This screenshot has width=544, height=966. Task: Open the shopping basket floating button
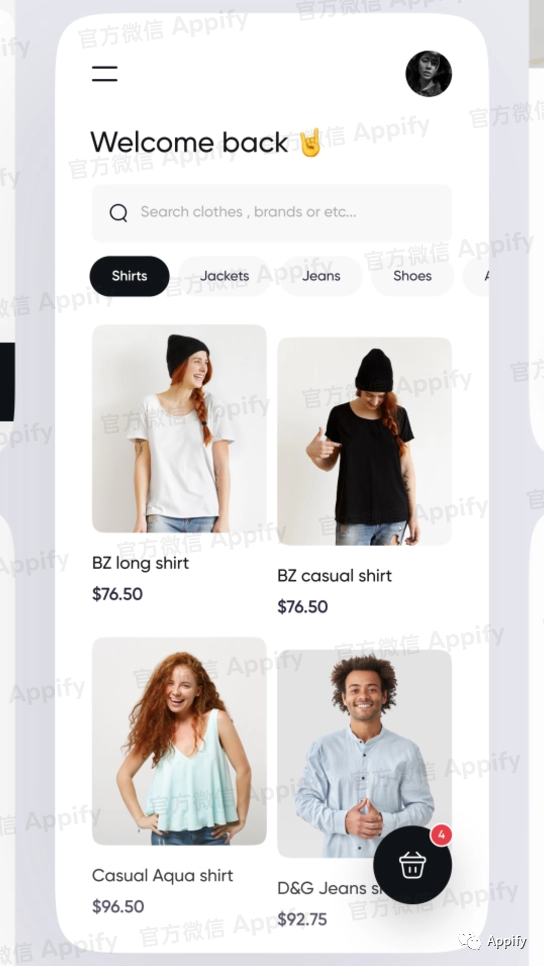pos(412,864)
